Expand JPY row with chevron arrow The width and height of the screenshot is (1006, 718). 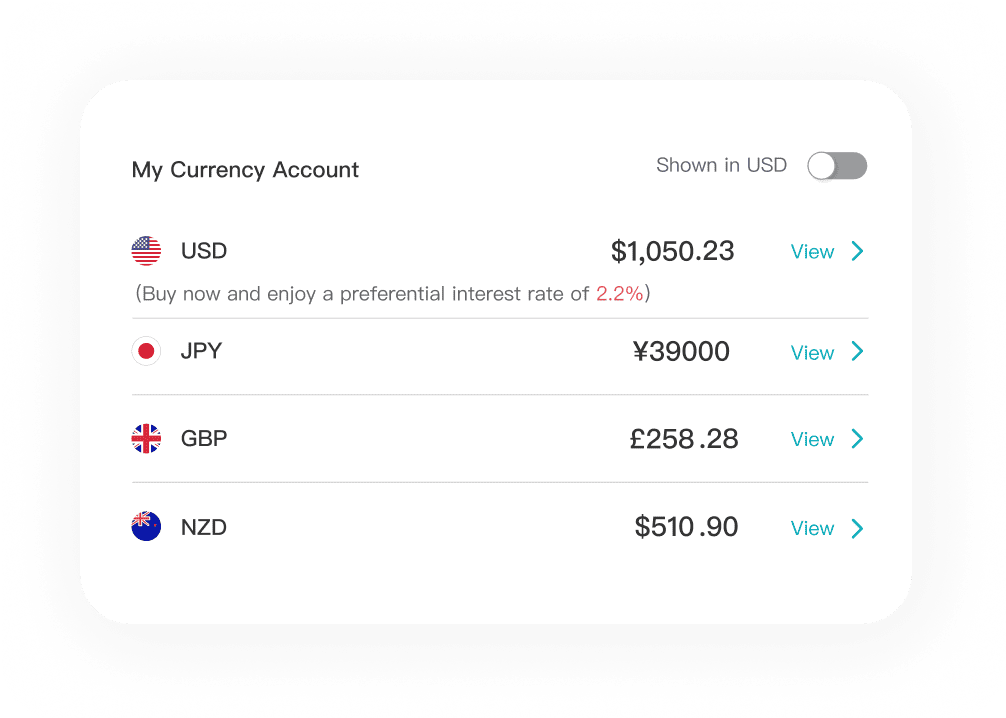click(858, 351)
